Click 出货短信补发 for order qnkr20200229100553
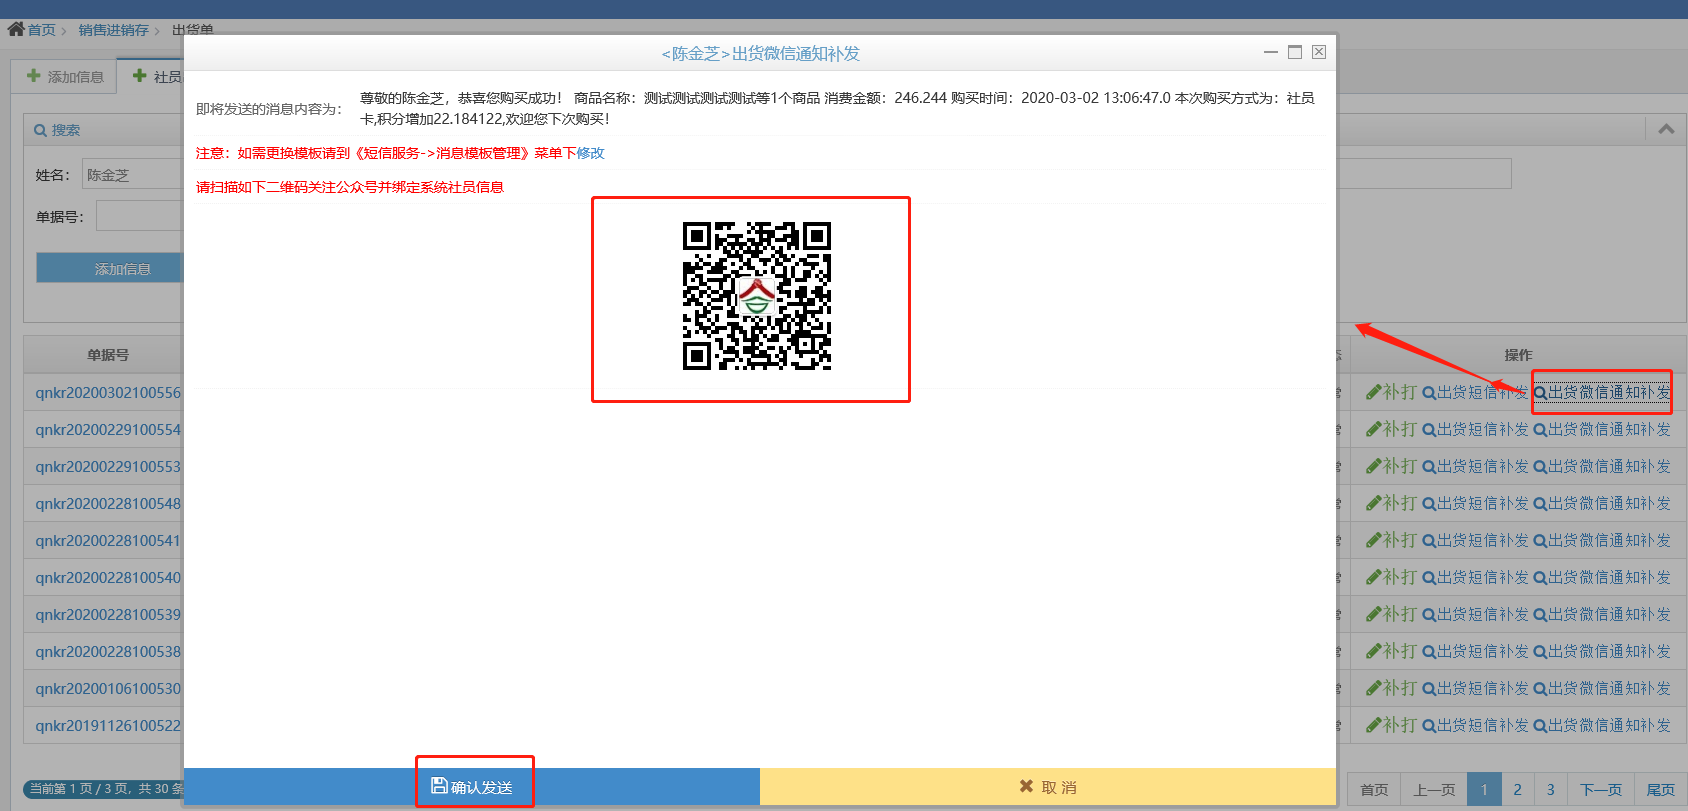 1475,467
